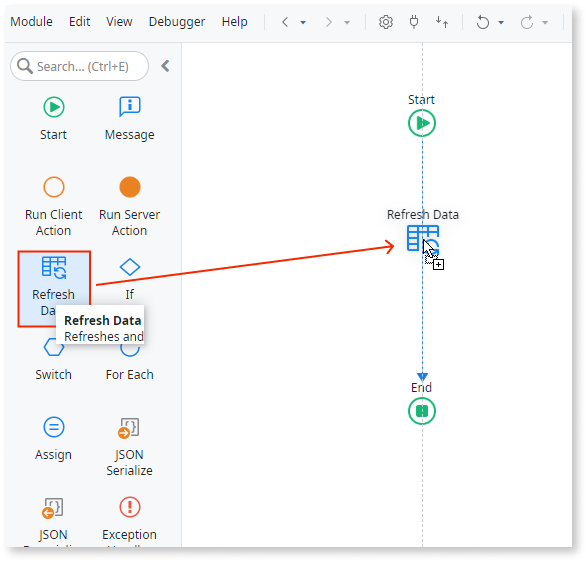
Task: Collapse the toolbox panel with the chevron
Action: point(165,66)
